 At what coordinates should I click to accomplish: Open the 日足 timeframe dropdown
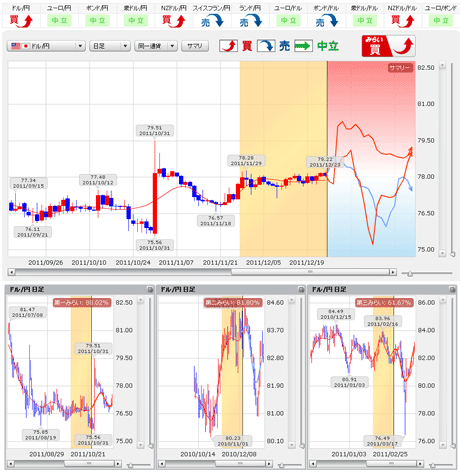110,46
